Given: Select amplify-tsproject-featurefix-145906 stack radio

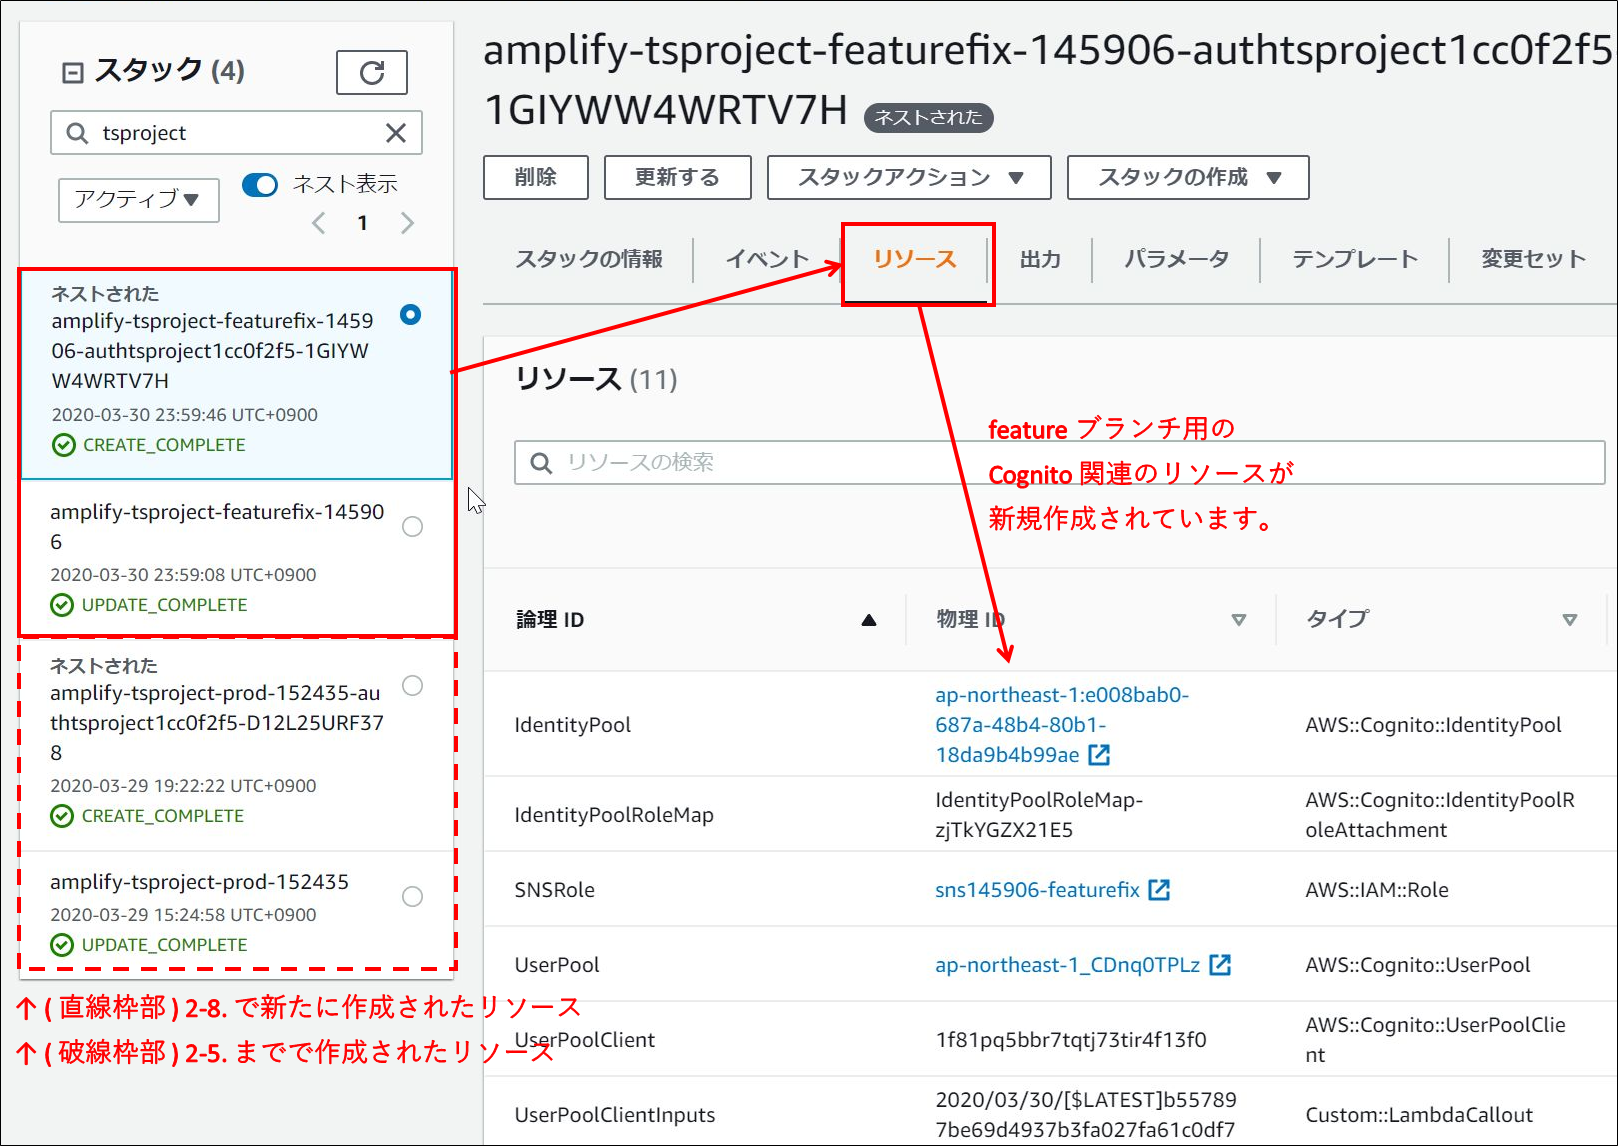Looking at the screenshot, I should pos(412,527).
